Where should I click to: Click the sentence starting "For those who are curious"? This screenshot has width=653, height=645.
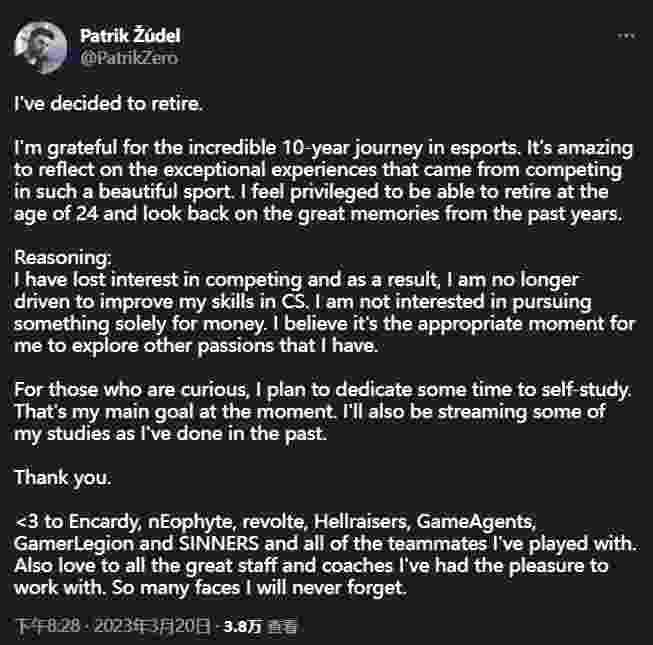[323, 390]
